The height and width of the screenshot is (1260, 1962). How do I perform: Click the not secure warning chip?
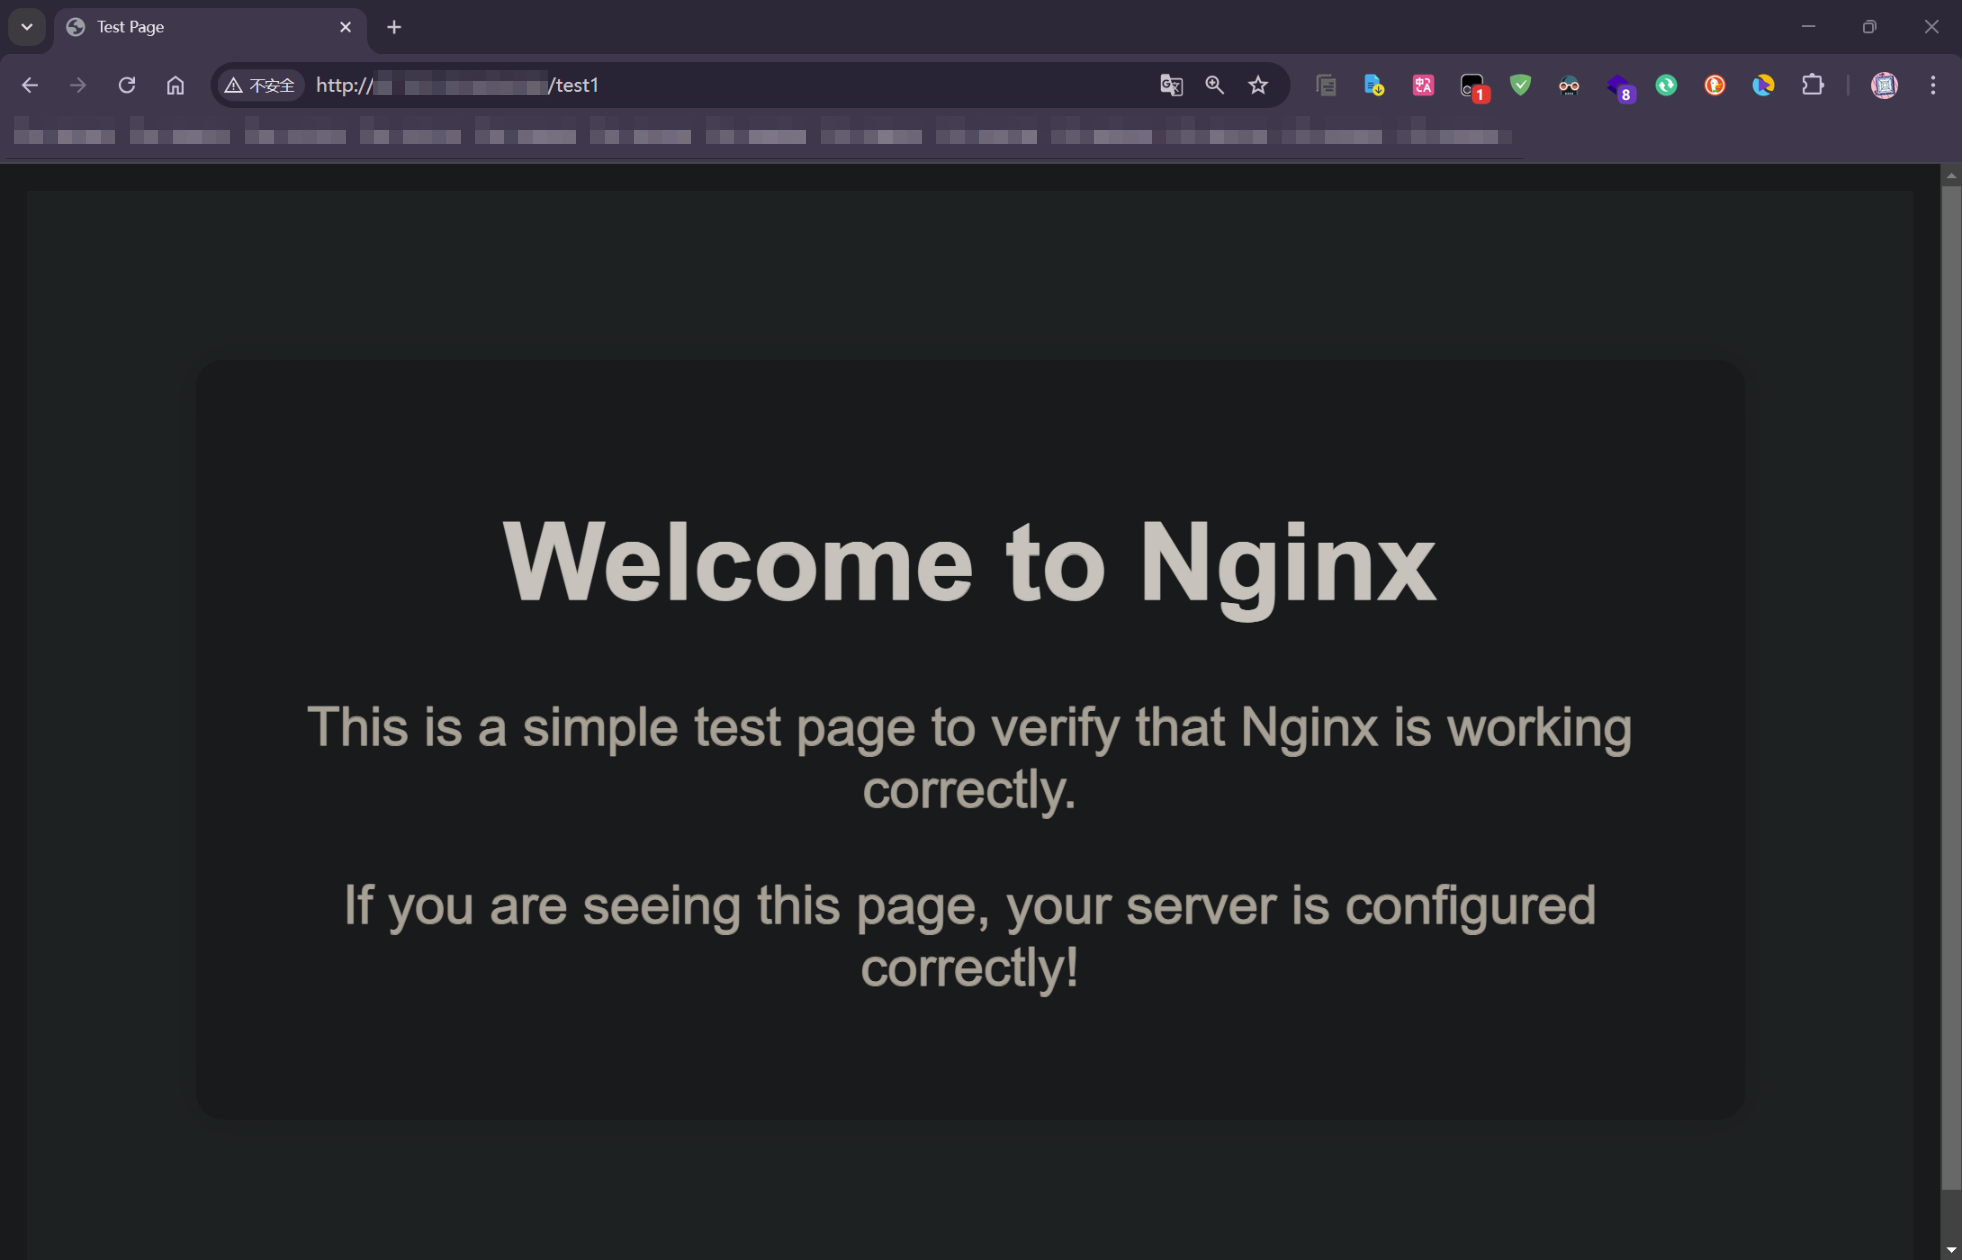[x=260, y=85]
